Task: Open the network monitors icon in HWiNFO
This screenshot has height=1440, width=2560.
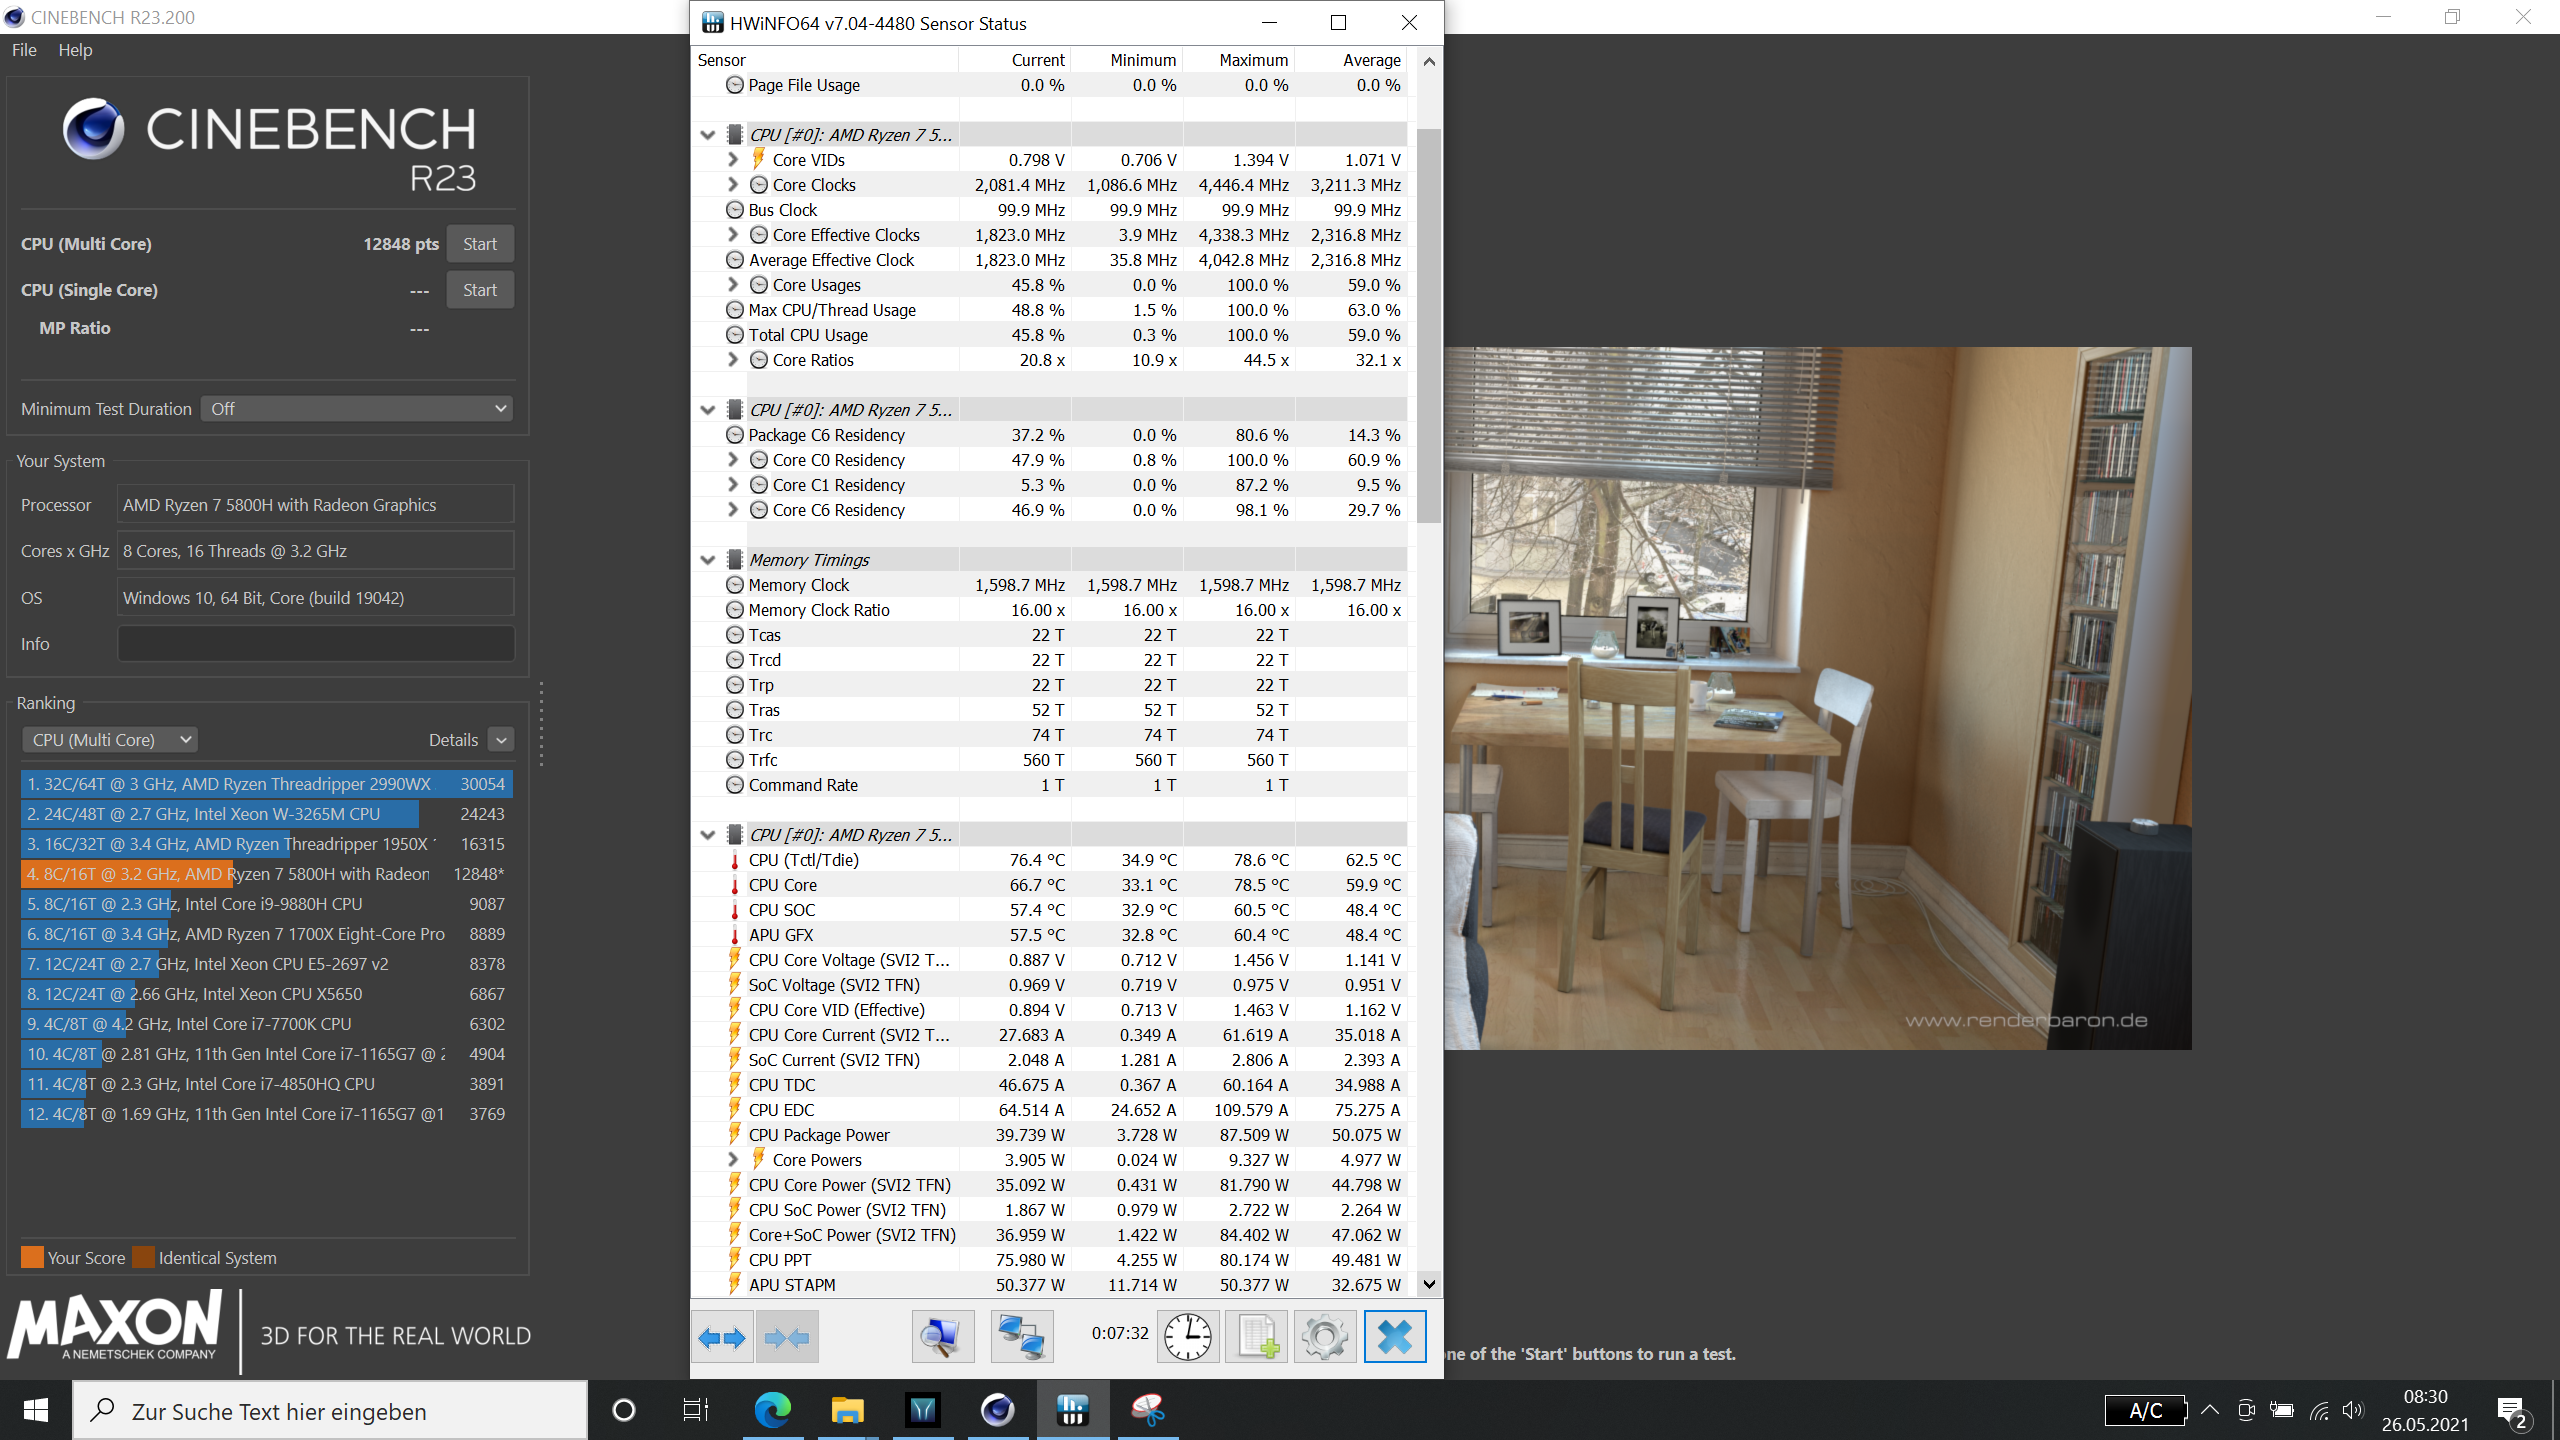Action: [1021, 1336]
